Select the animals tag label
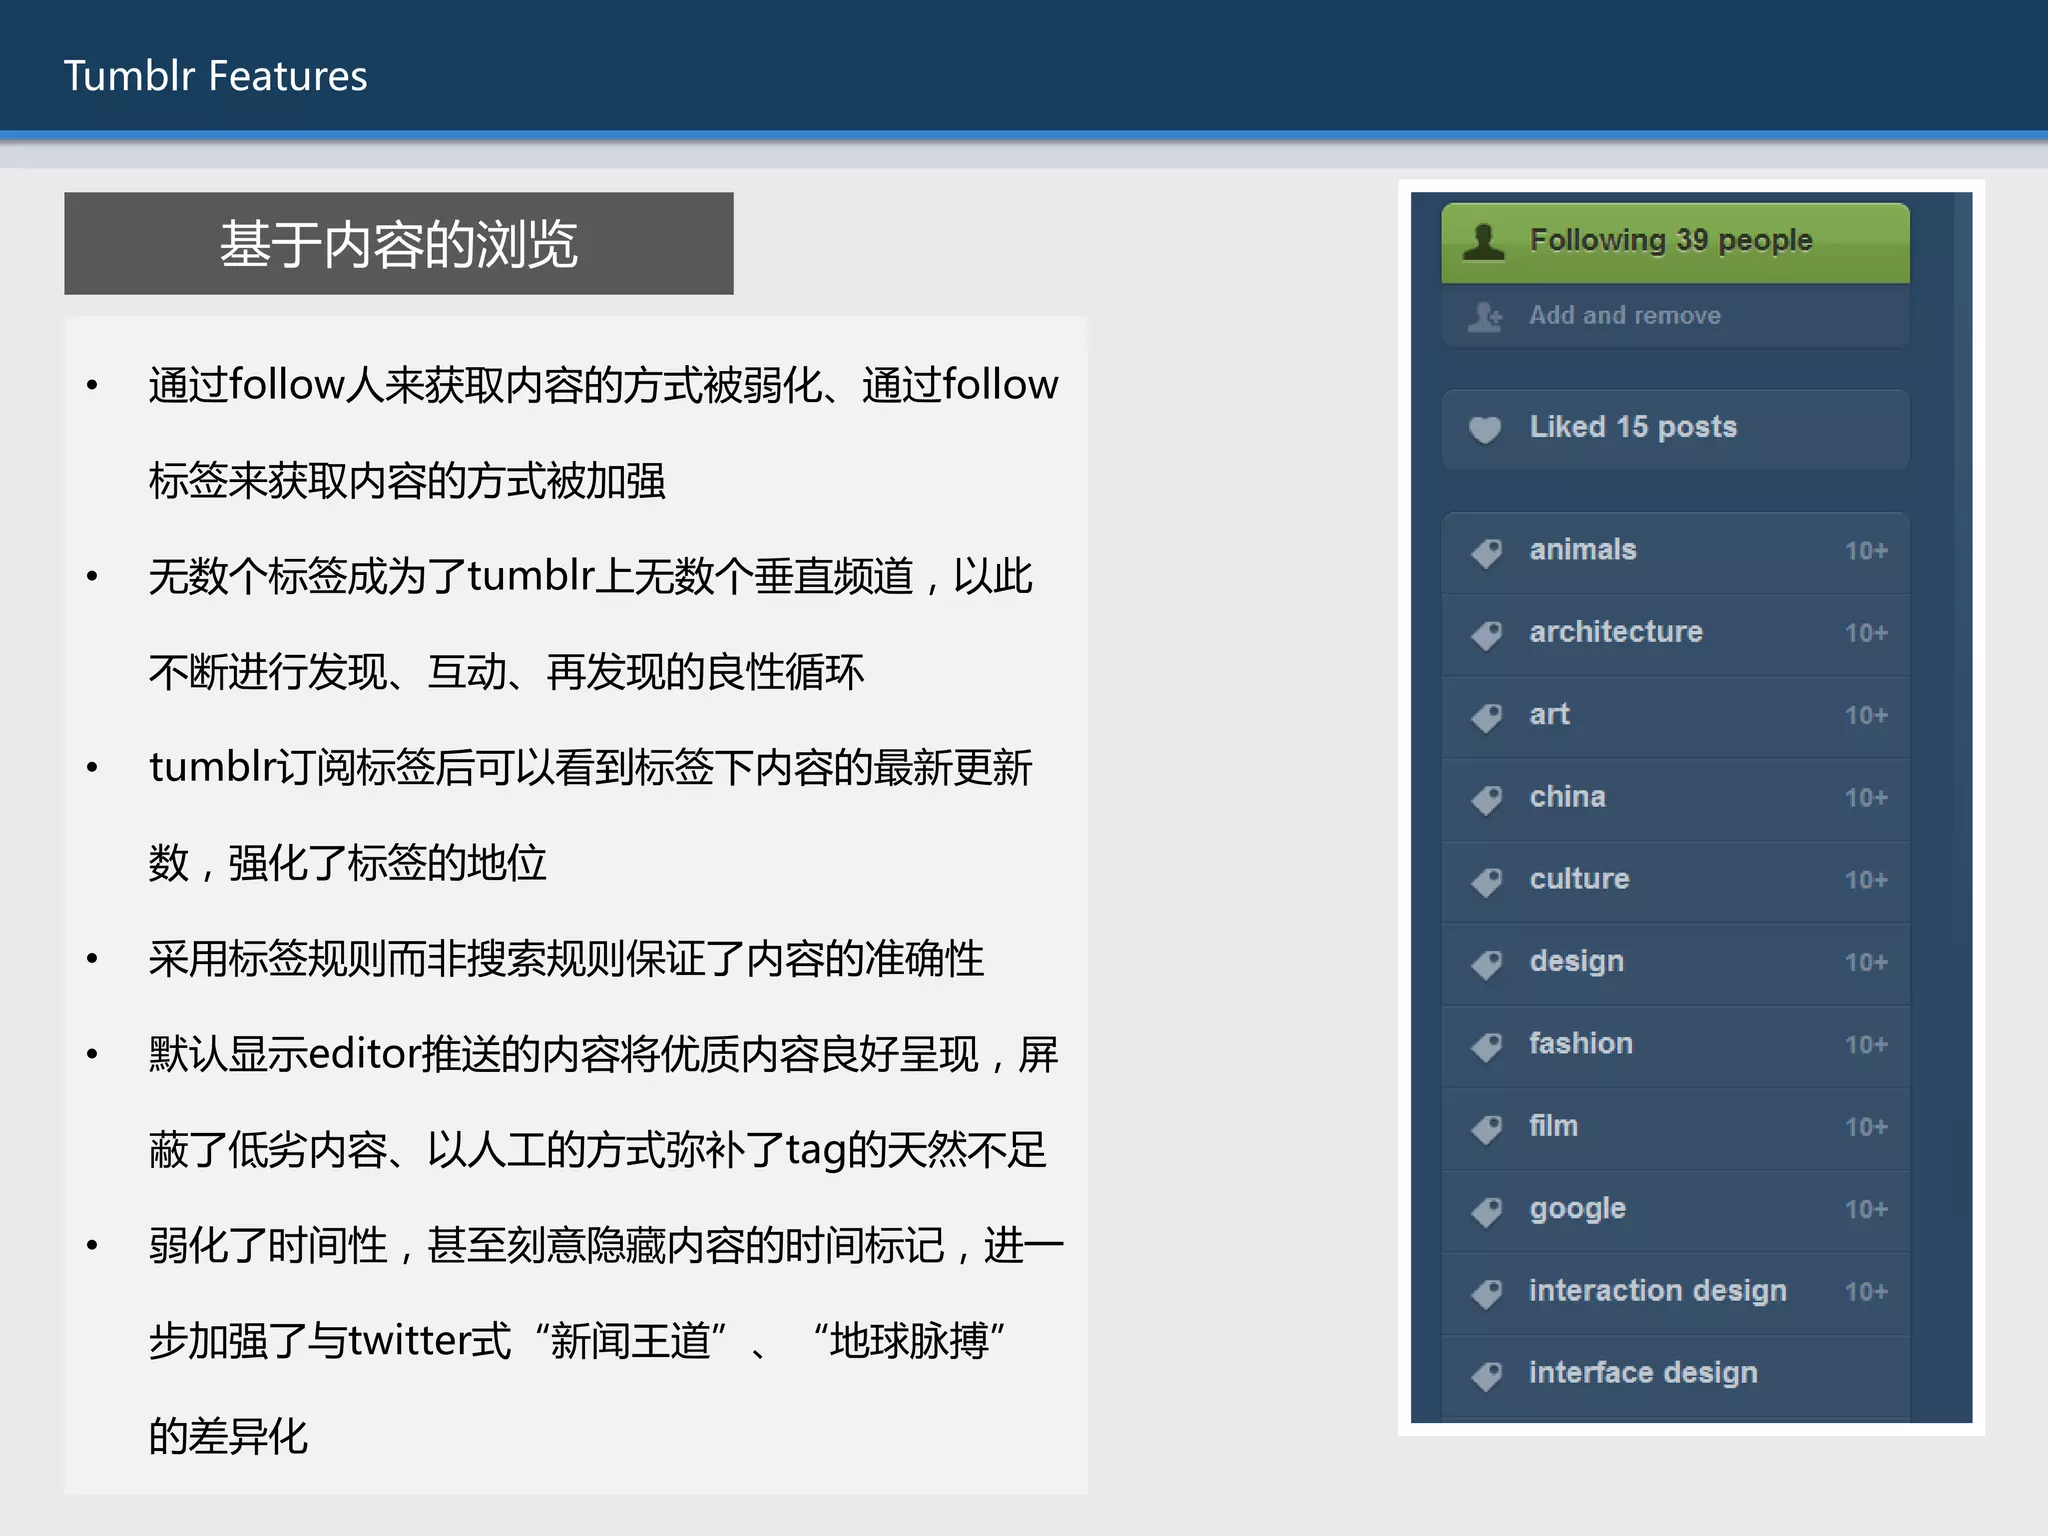Screen dimensions: 2048x1536 point(1583,550)
